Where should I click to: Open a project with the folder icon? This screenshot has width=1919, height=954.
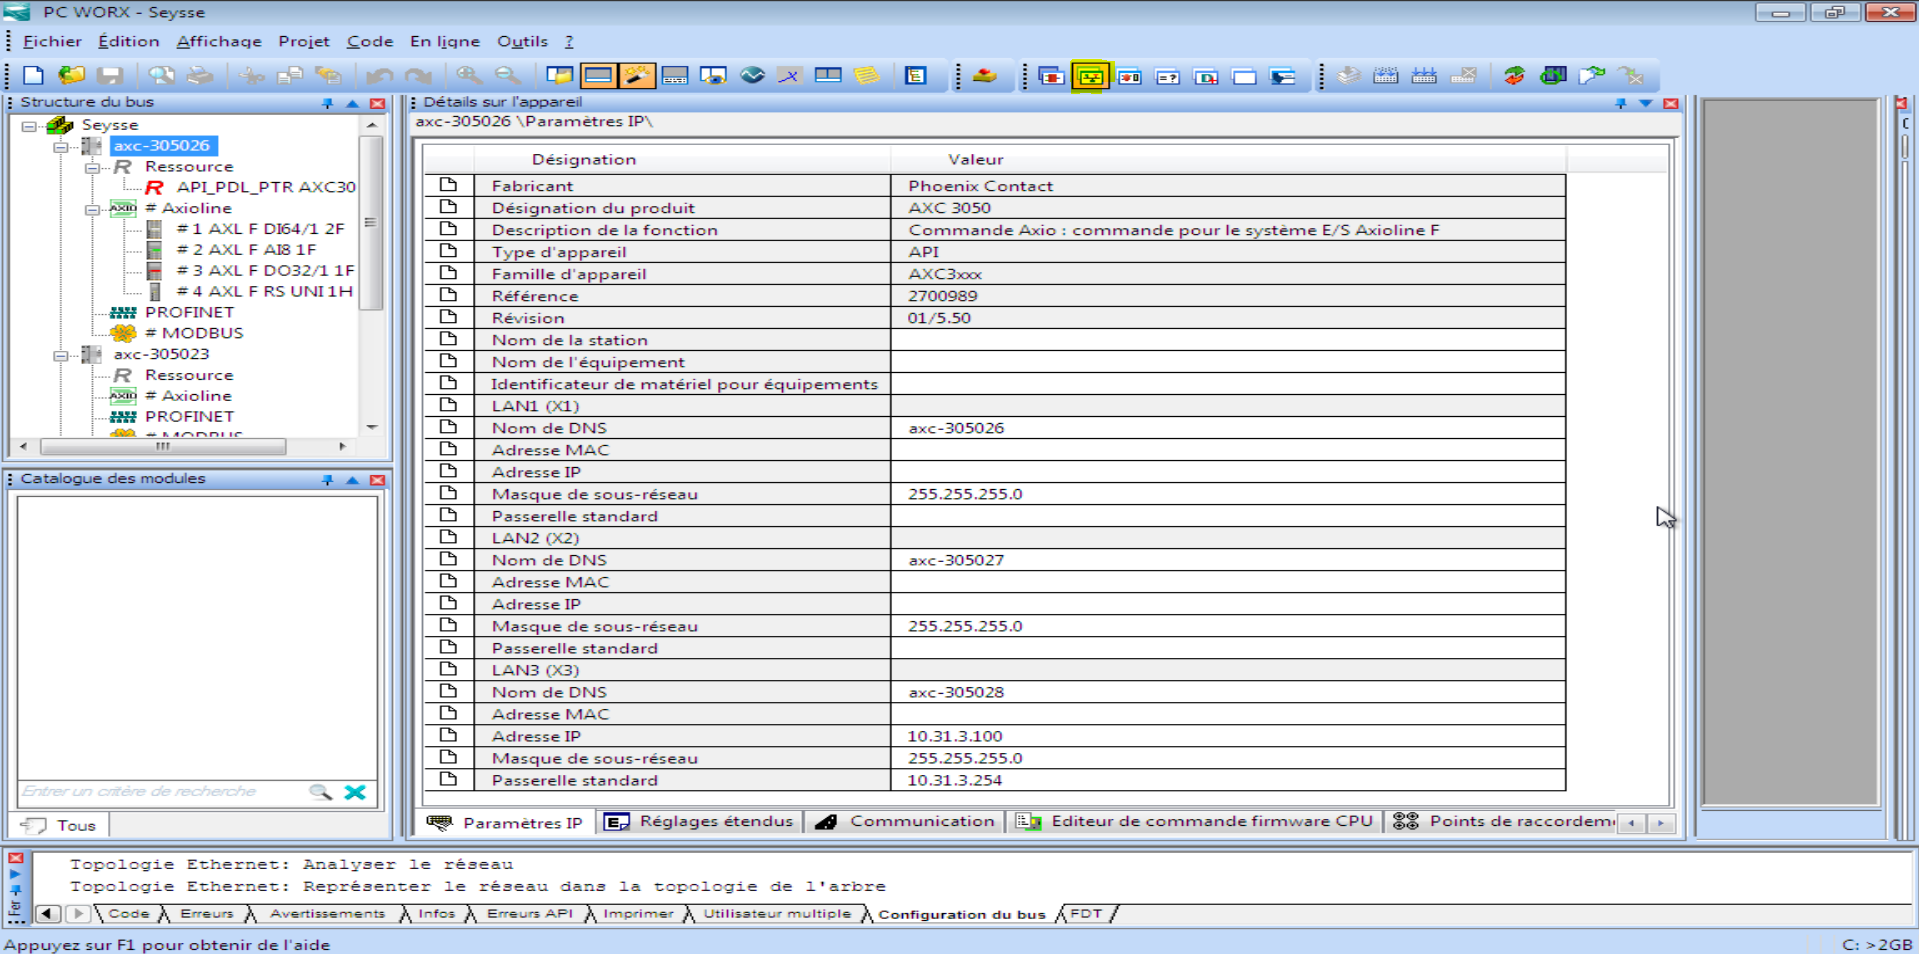point(71,76)
